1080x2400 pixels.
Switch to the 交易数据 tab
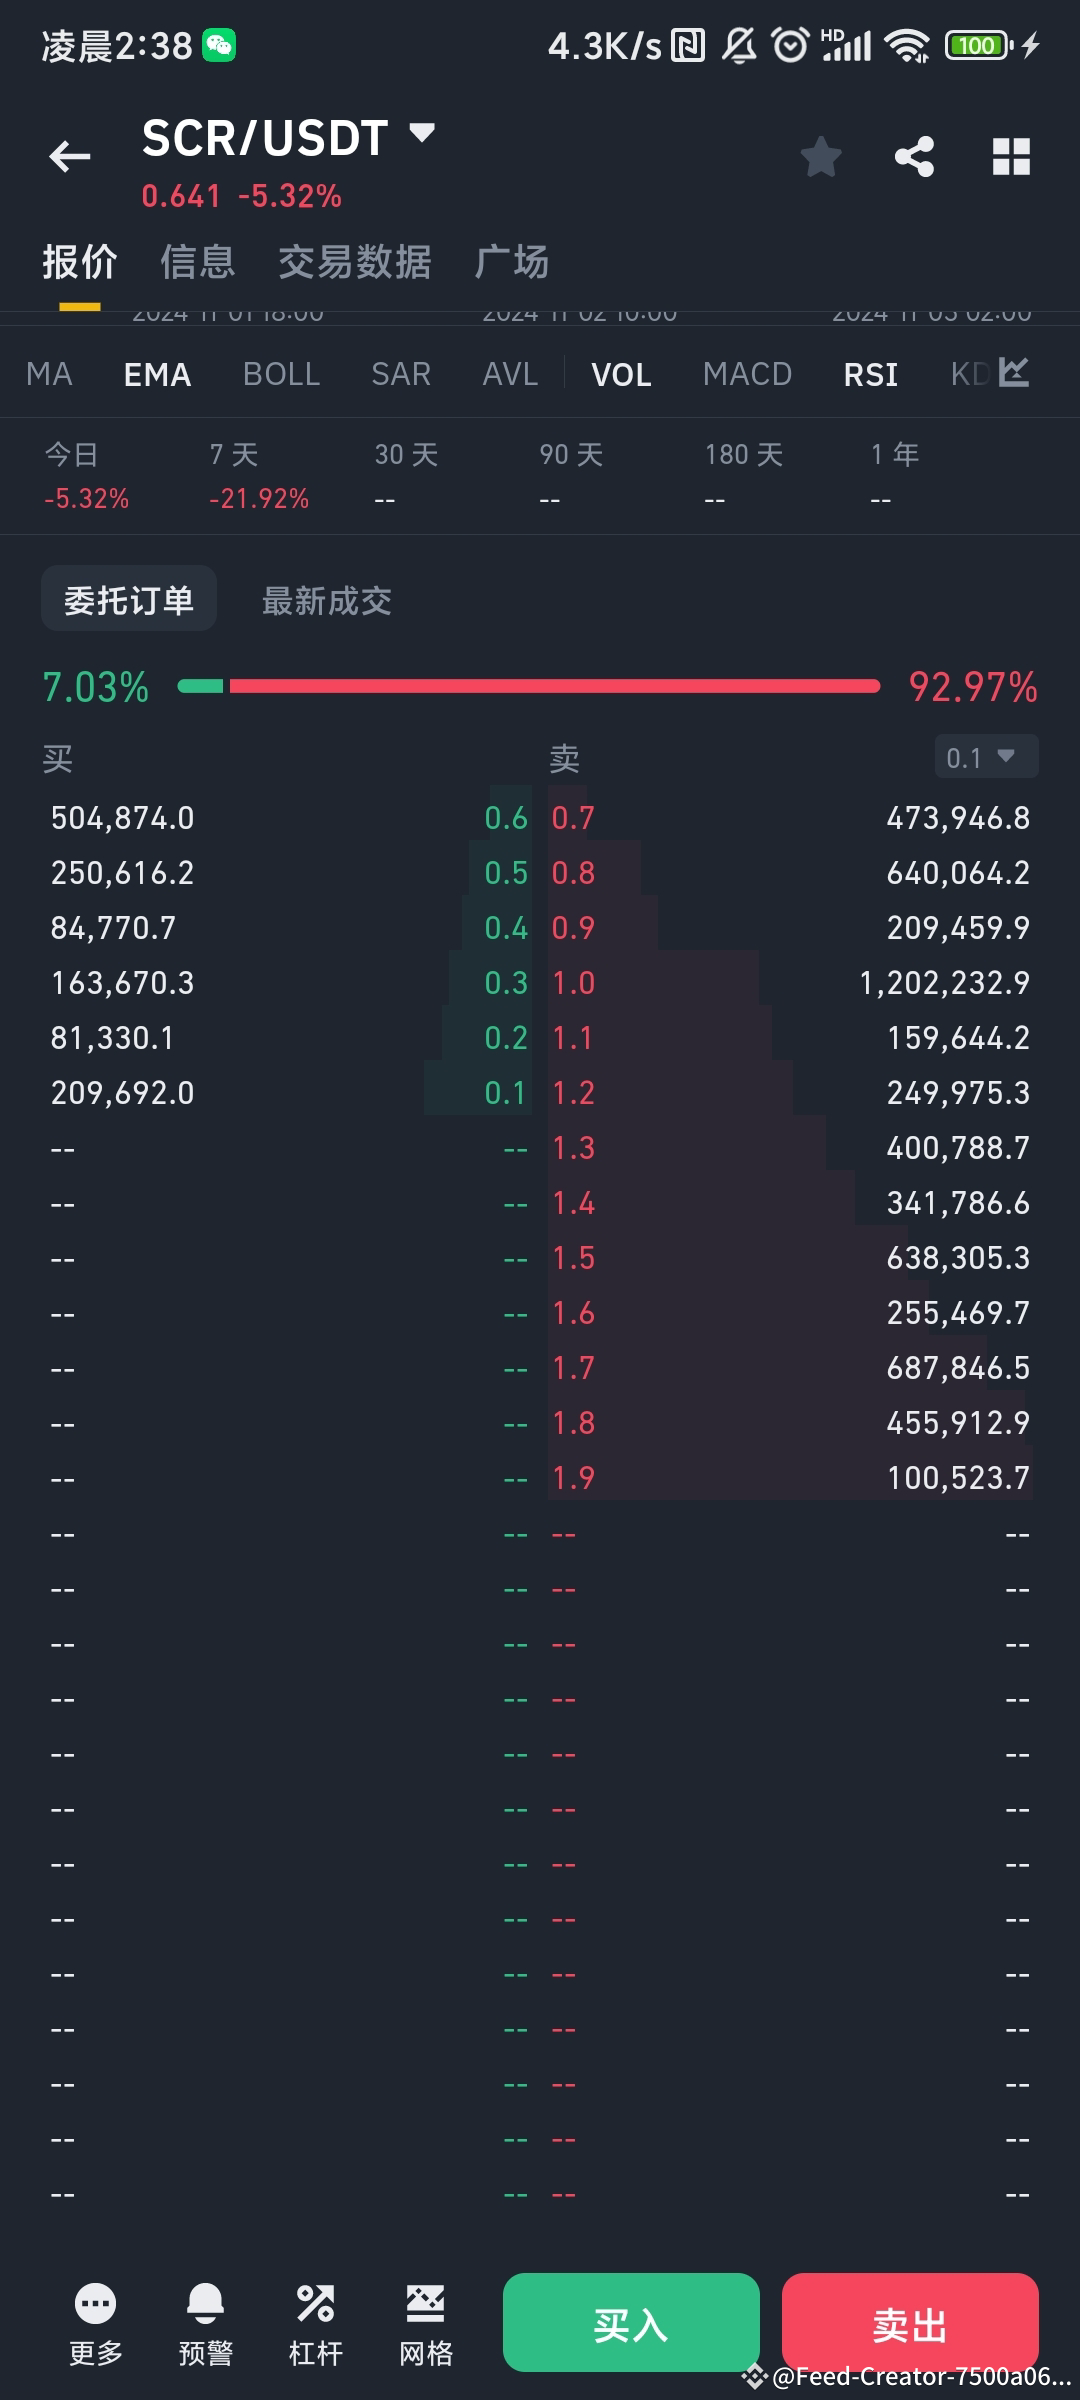355,262
